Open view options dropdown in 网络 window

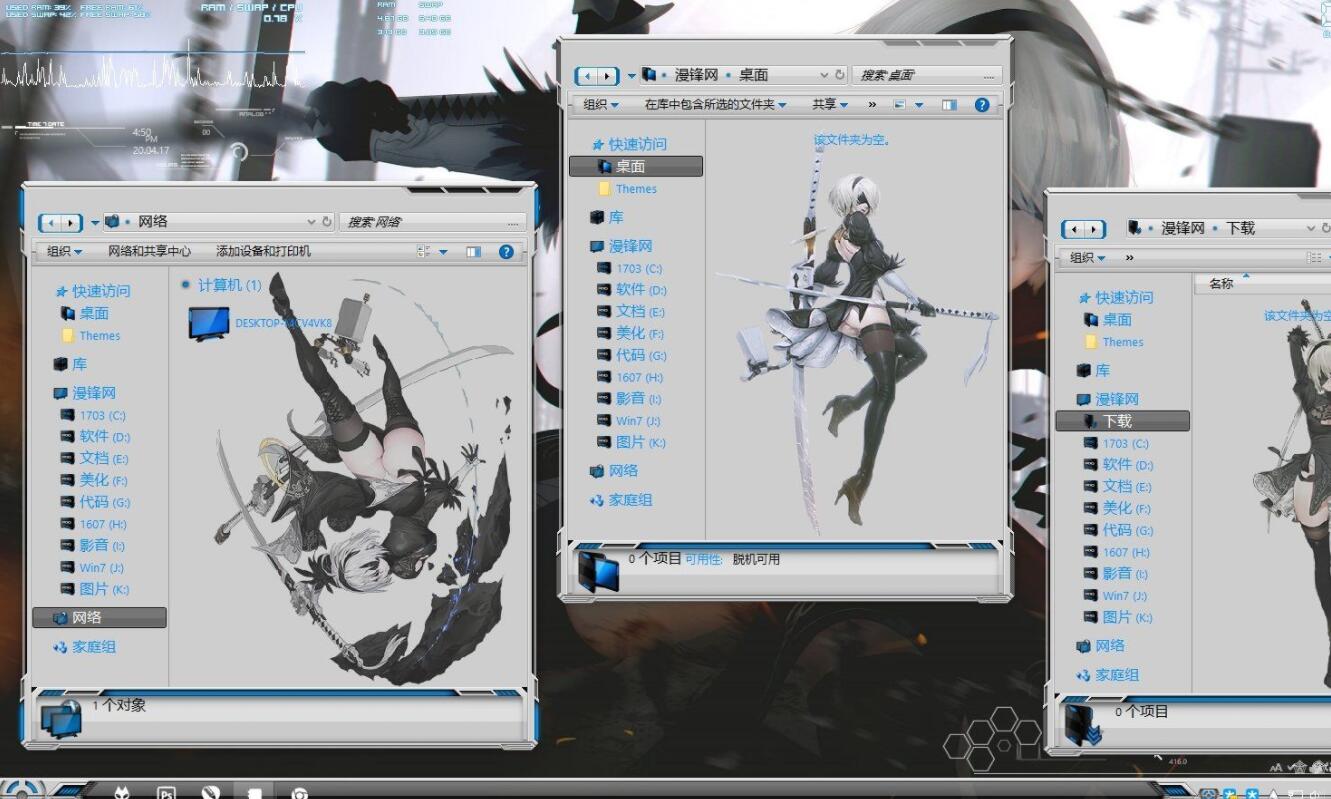pyautogui.click(x=443, y=252)
